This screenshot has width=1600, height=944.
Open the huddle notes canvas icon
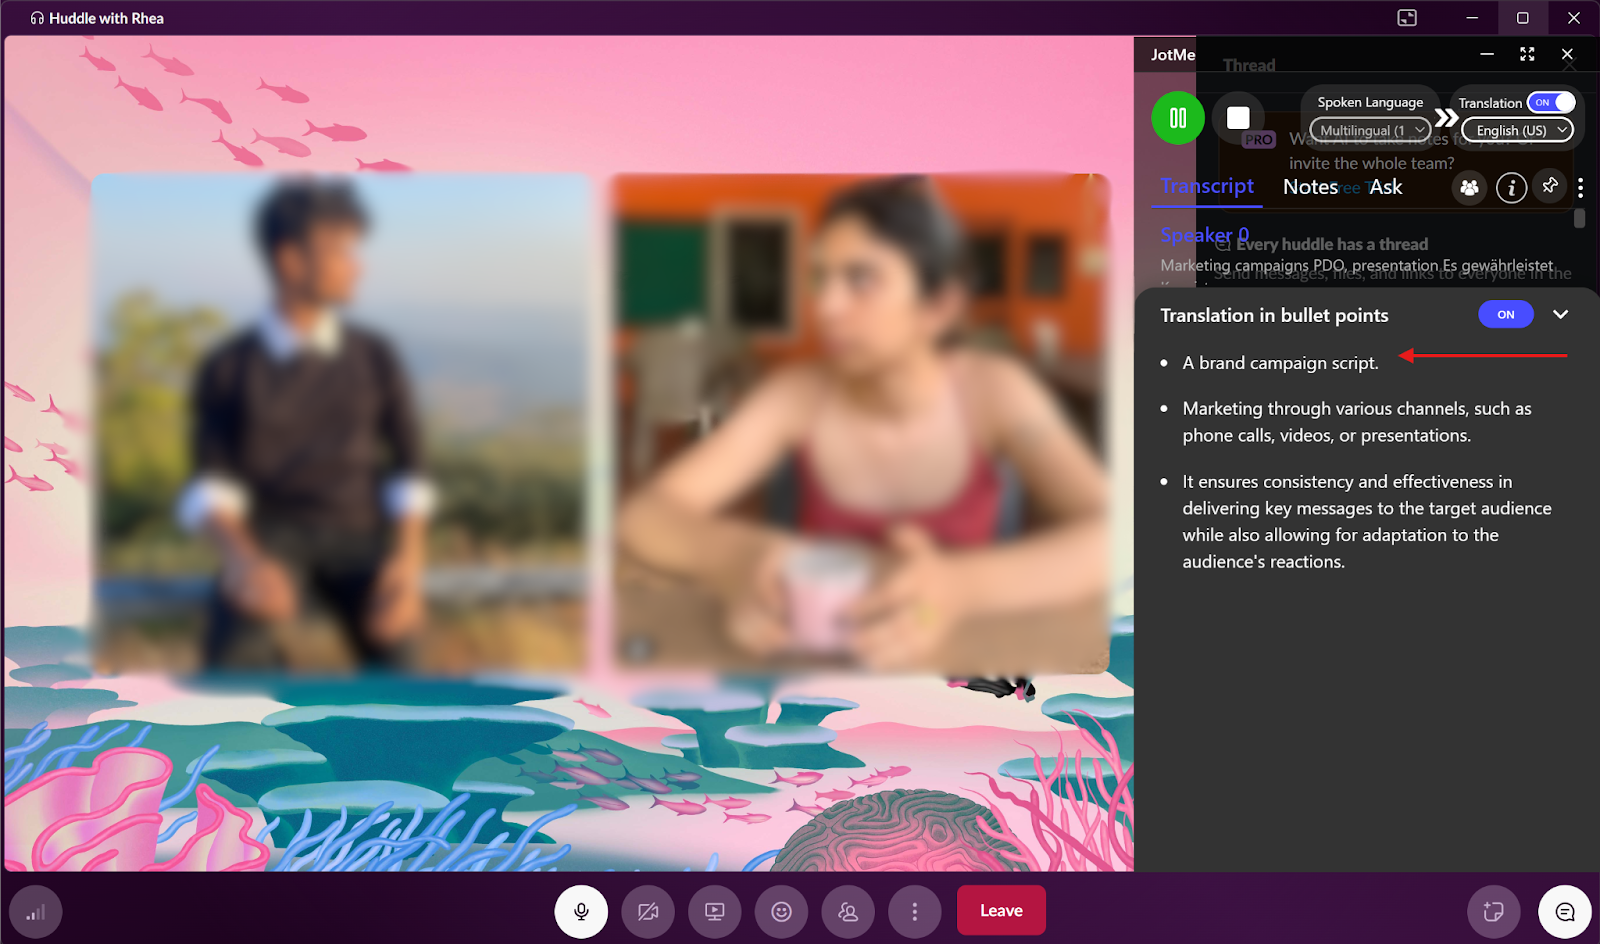(x=1494, y=911)
